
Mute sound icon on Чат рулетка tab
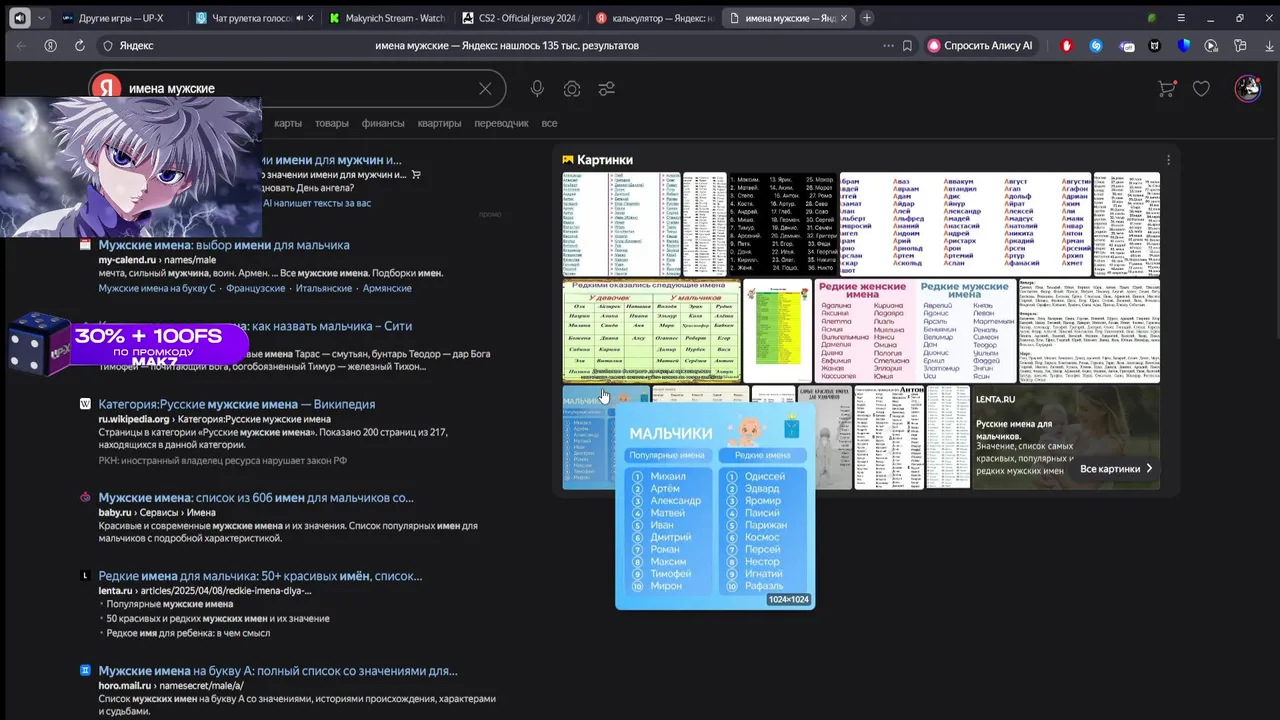(x=300, y=18)
